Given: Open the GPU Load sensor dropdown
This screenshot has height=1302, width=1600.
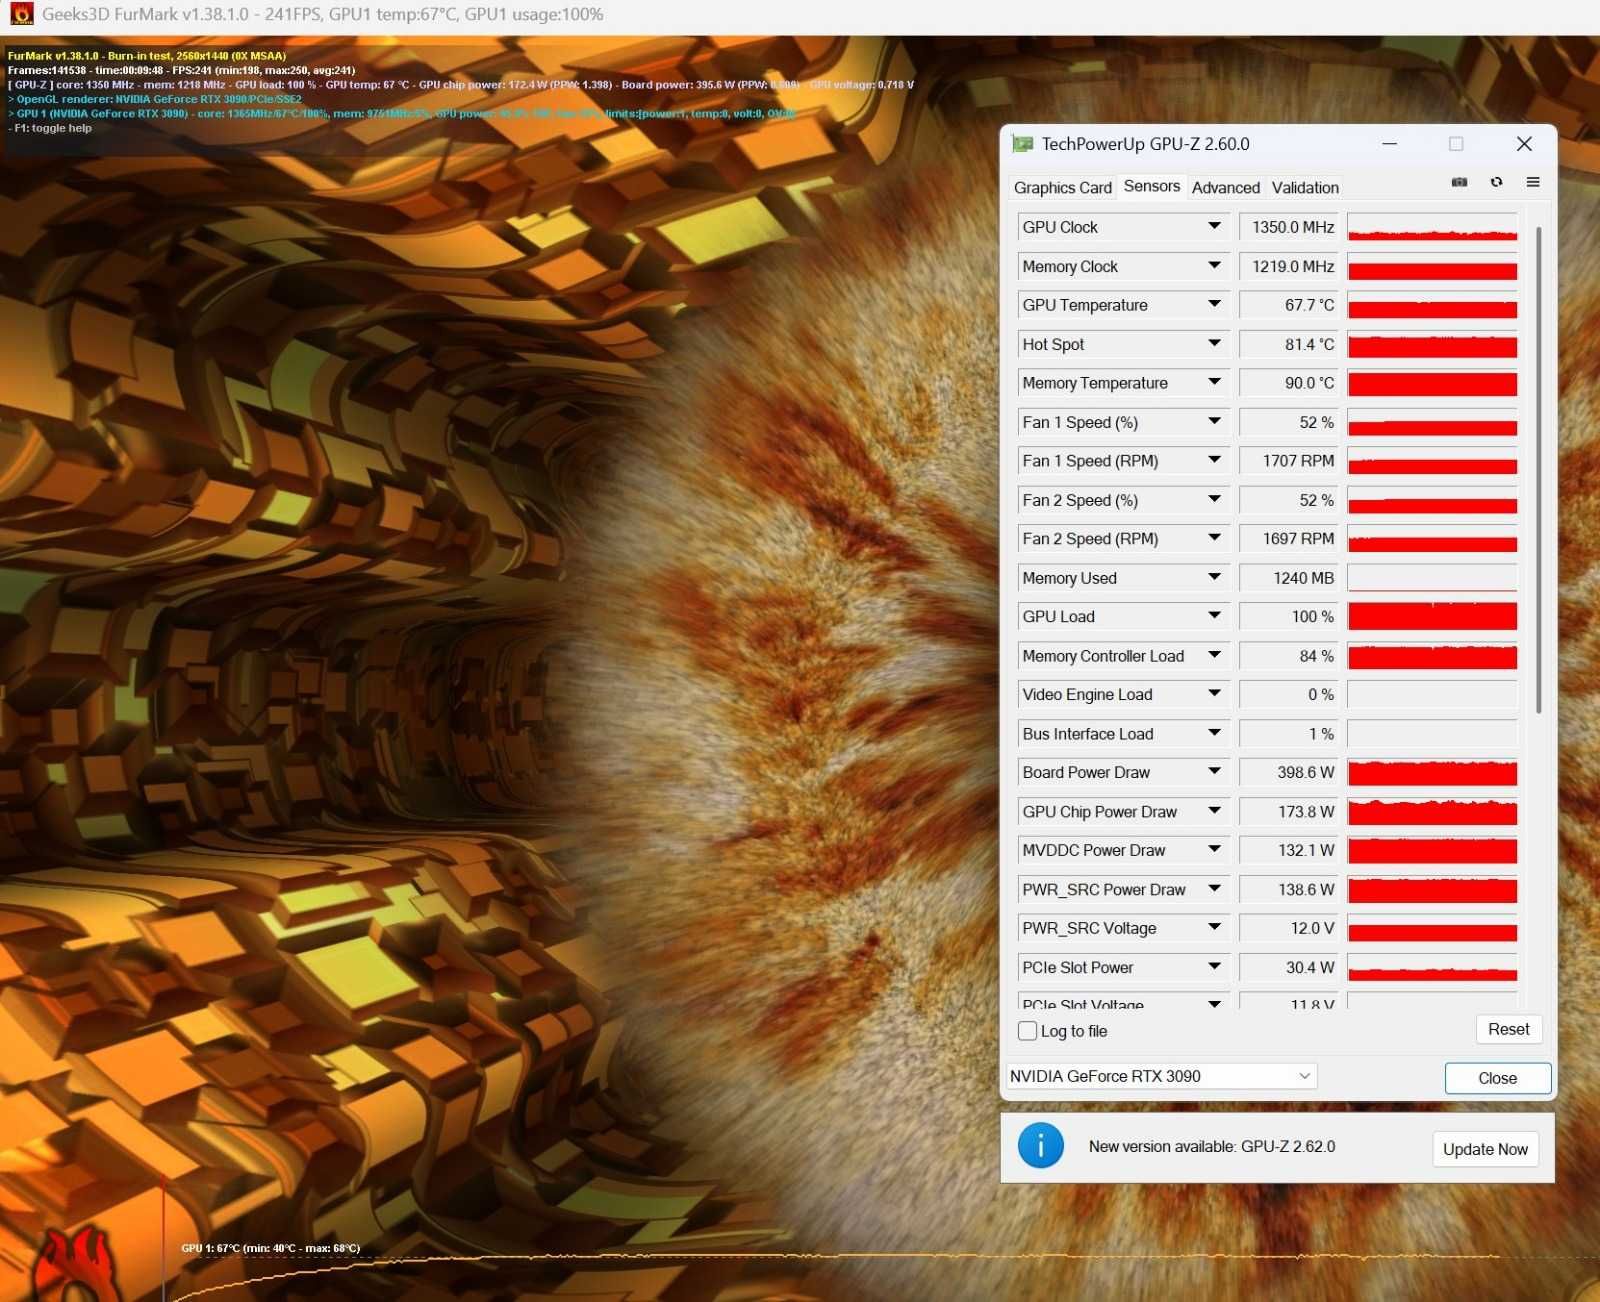Looking at the screenshot, I should [1214, 617].
